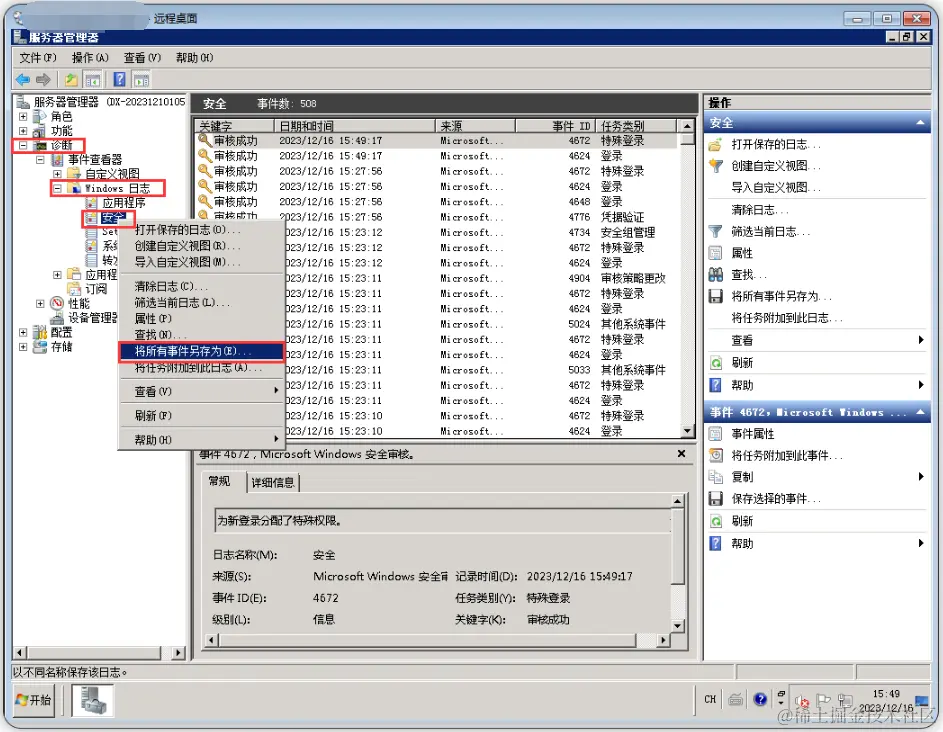Viewport: 943px width, 732px height.
Task: Select 功能 node in the tree
Action: pyautogui.click(x=61, y=131)
